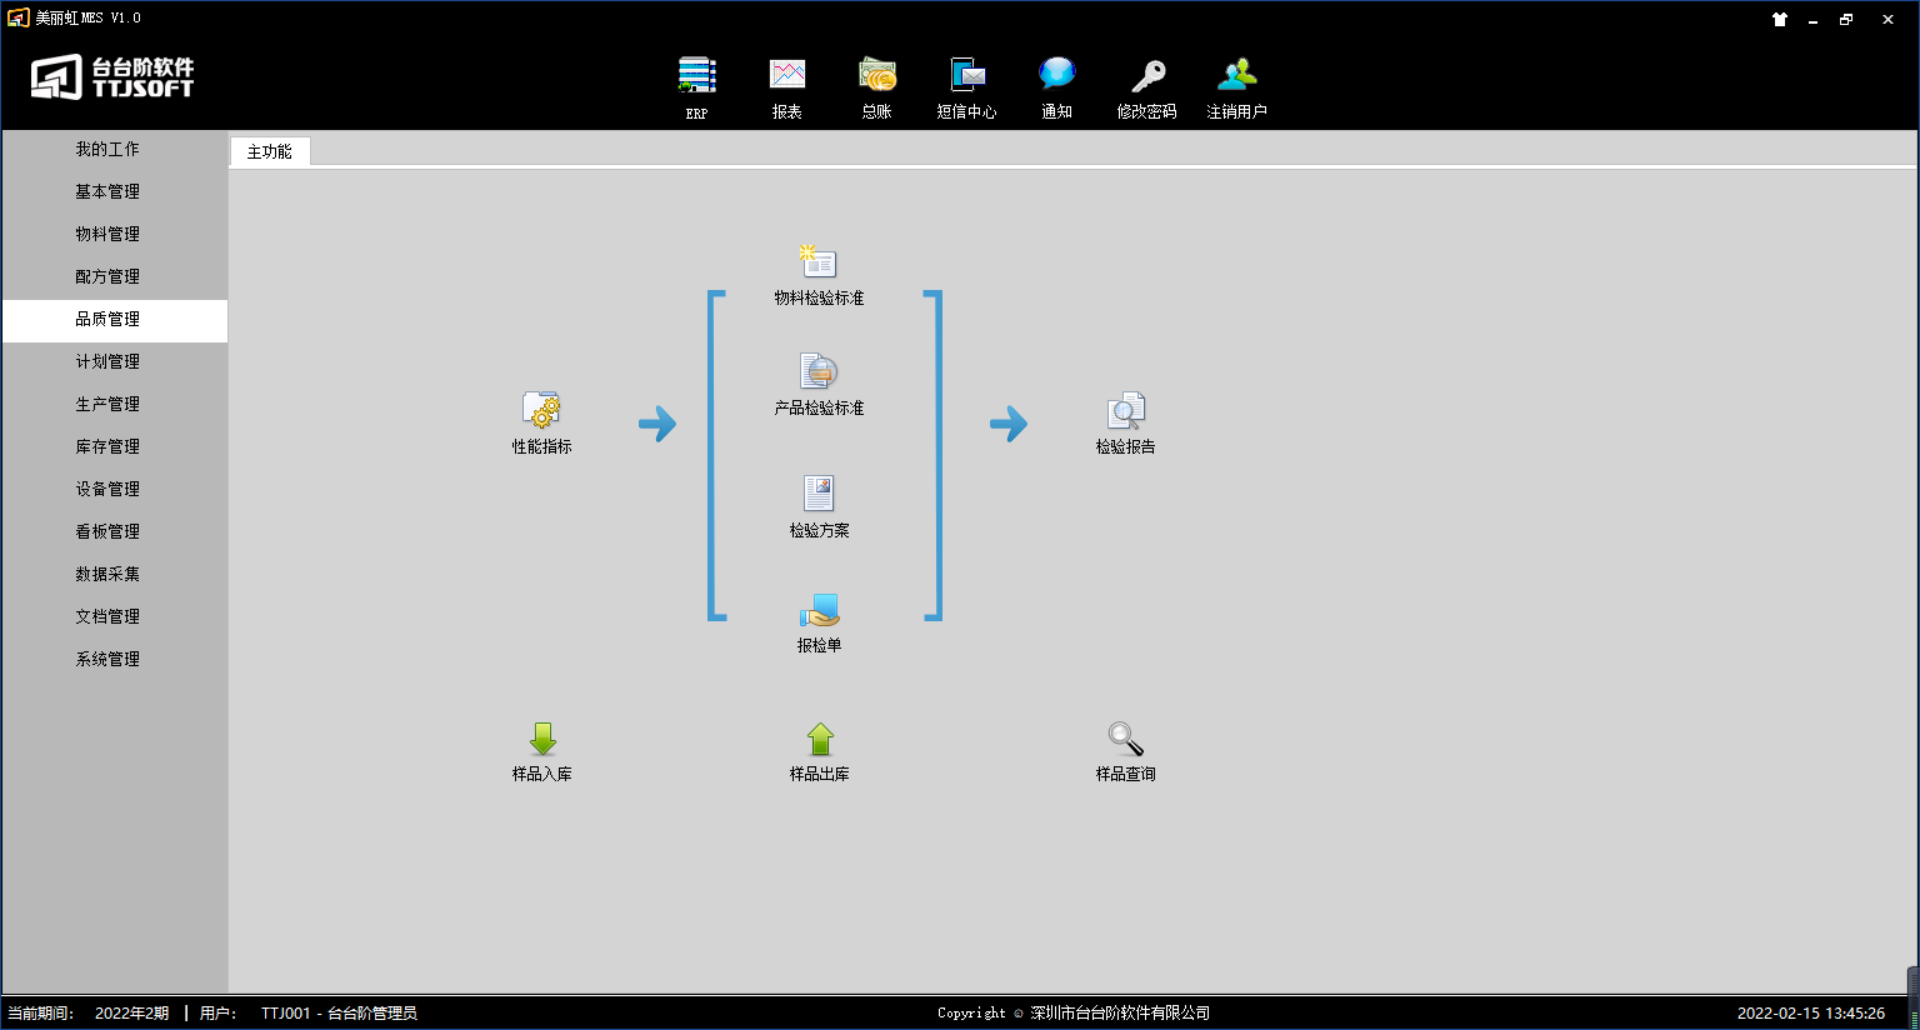
Task: Select 生产管理 in the sidebar
Action: click(x=108, y=404)
